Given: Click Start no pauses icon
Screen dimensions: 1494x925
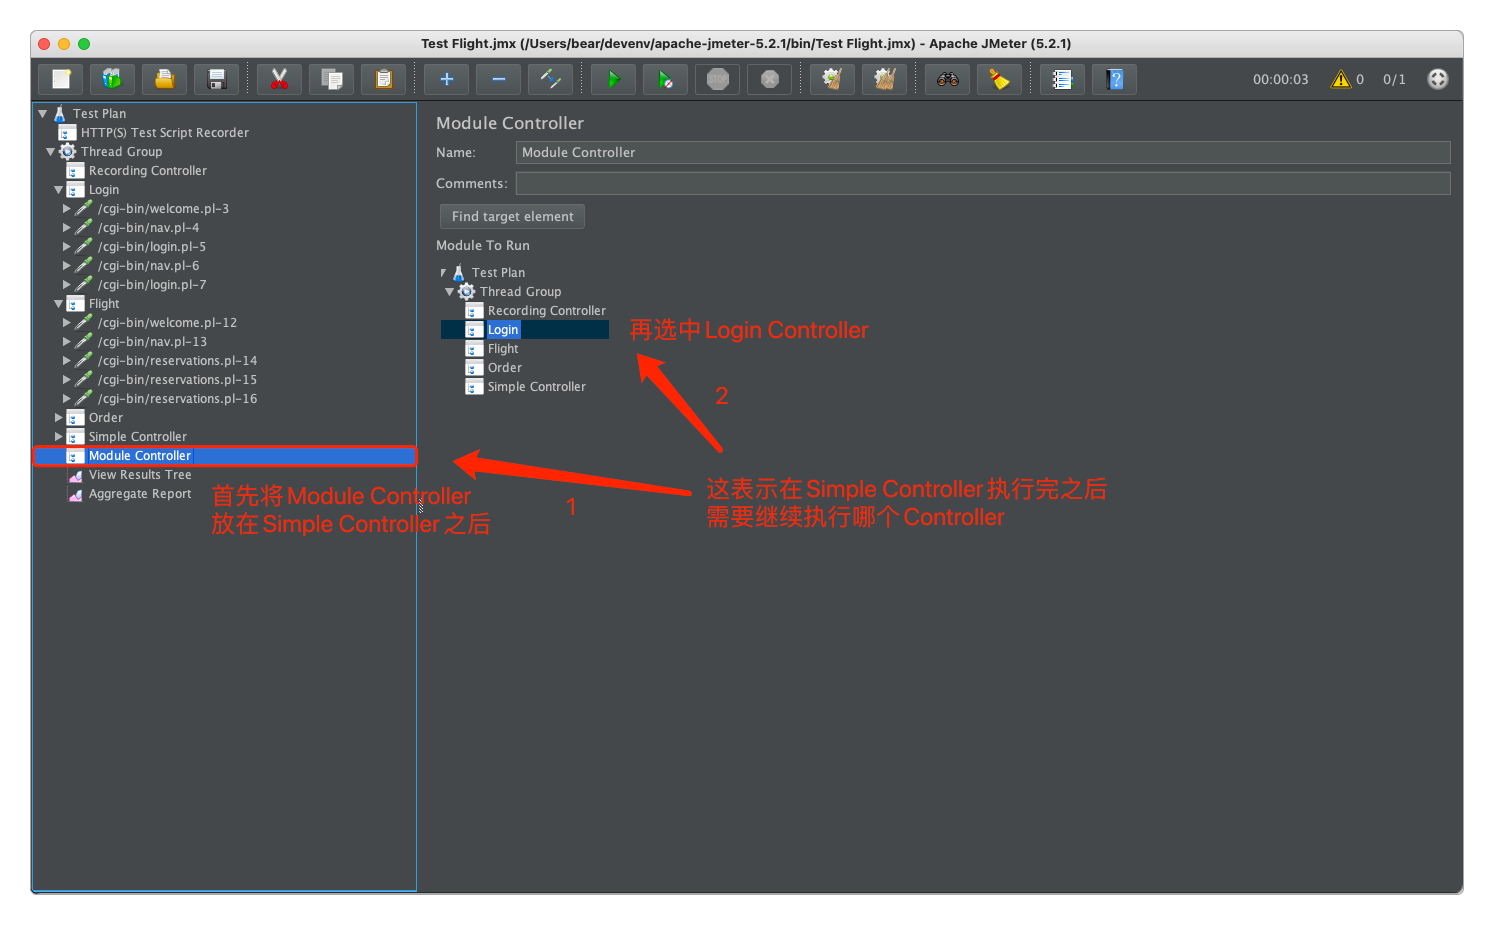Looking at the screenshot, I should (666, 79).
